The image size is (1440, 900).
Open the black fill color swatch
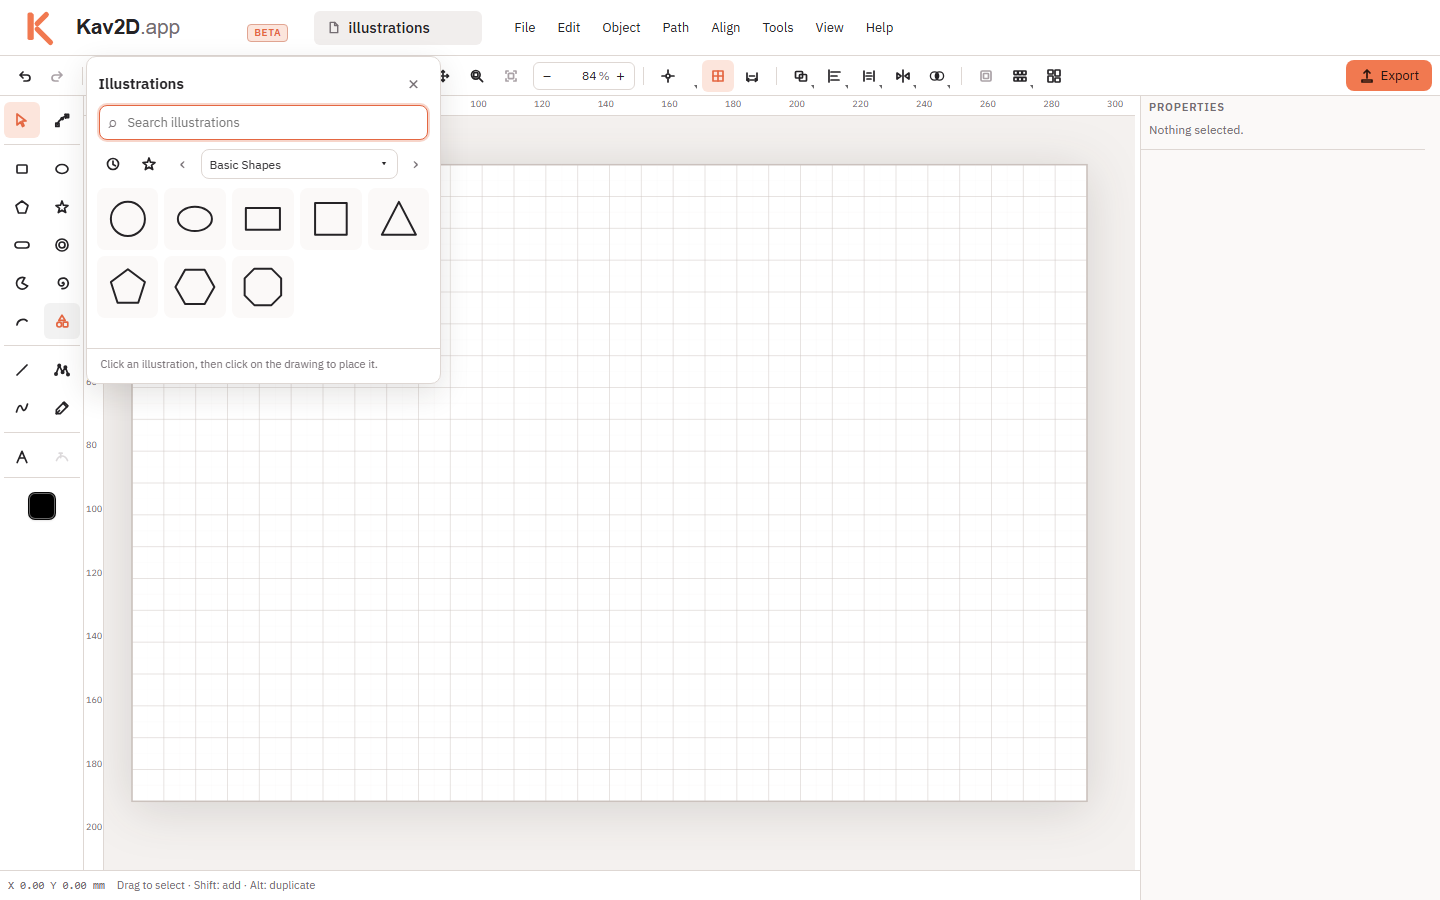point(42,506)
